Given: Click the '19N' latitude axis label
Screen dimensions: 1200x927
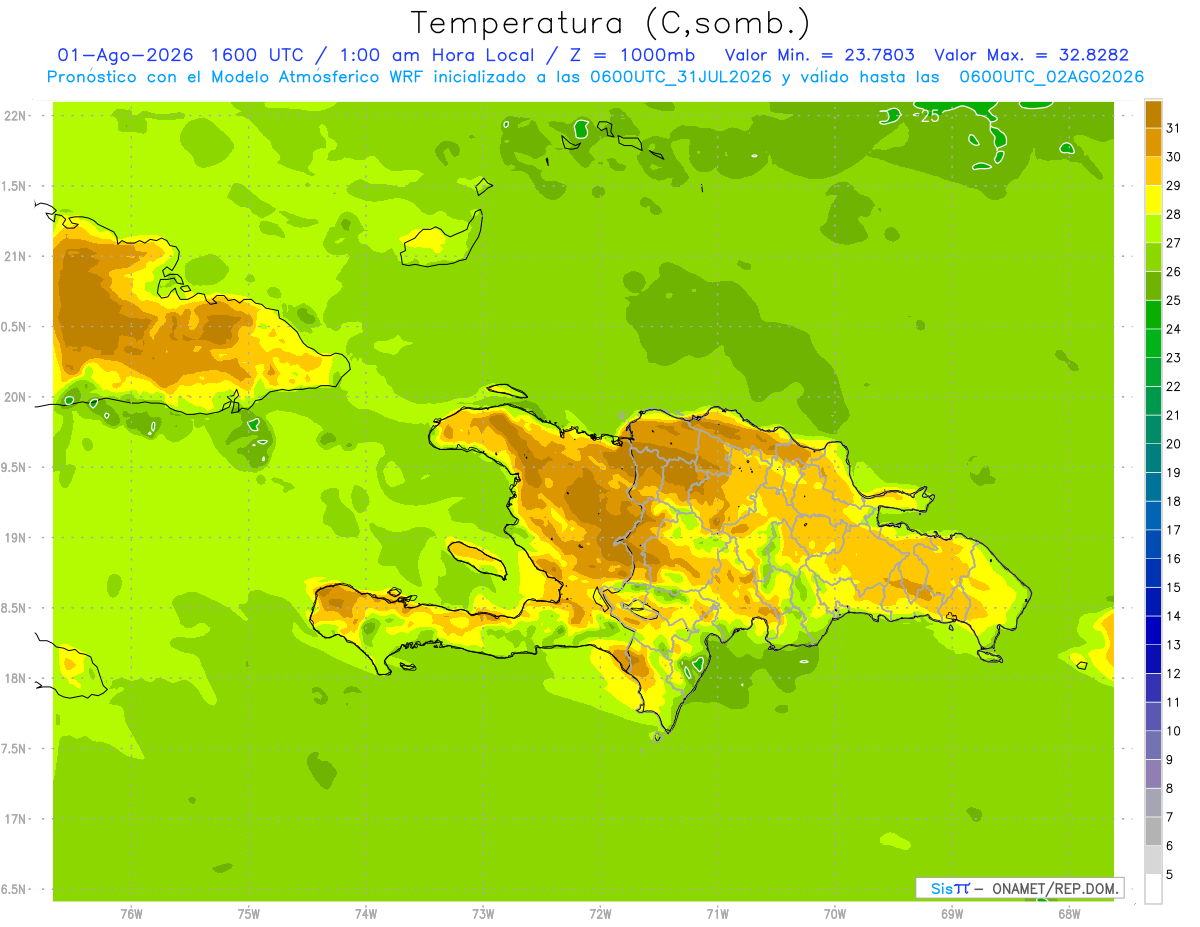Looking at the screenshot, I should (x=16, y=538).
